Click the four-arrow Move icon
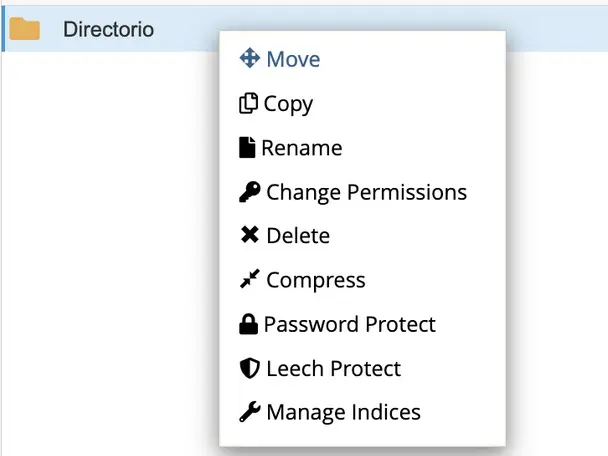The image size is (608, 456). [249, 59]
